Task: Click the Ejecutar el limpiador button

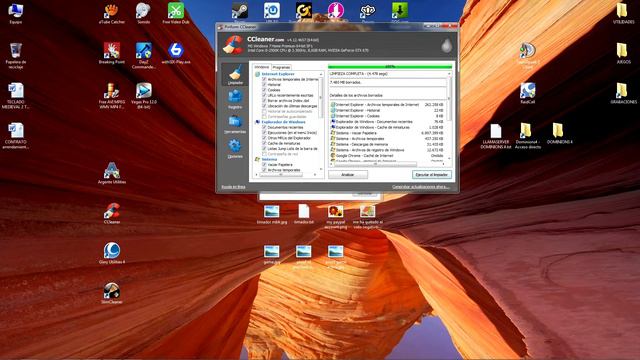Action: 431,175
